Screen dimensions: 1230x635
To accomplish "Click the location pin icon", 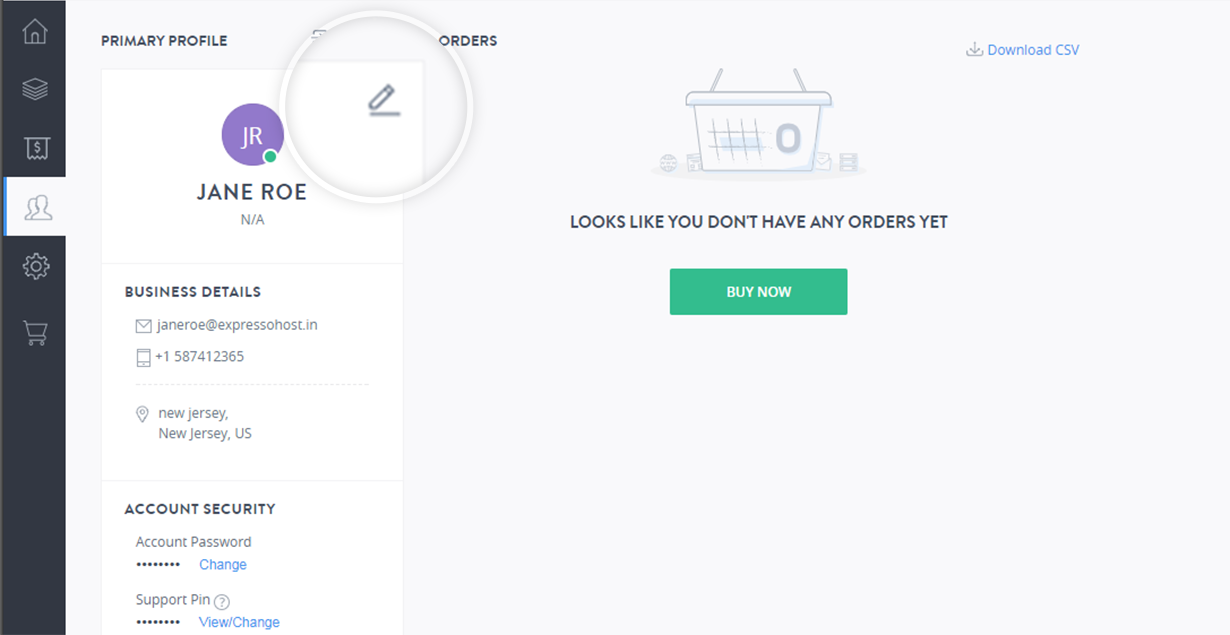I will 142,414.
